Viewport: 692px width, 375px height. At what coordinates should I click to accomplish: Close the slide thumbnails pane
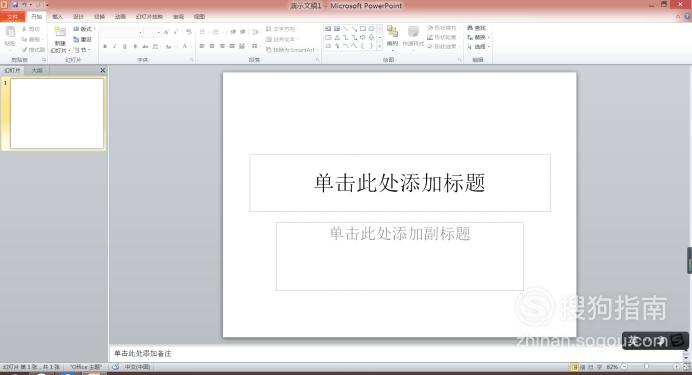102,70
